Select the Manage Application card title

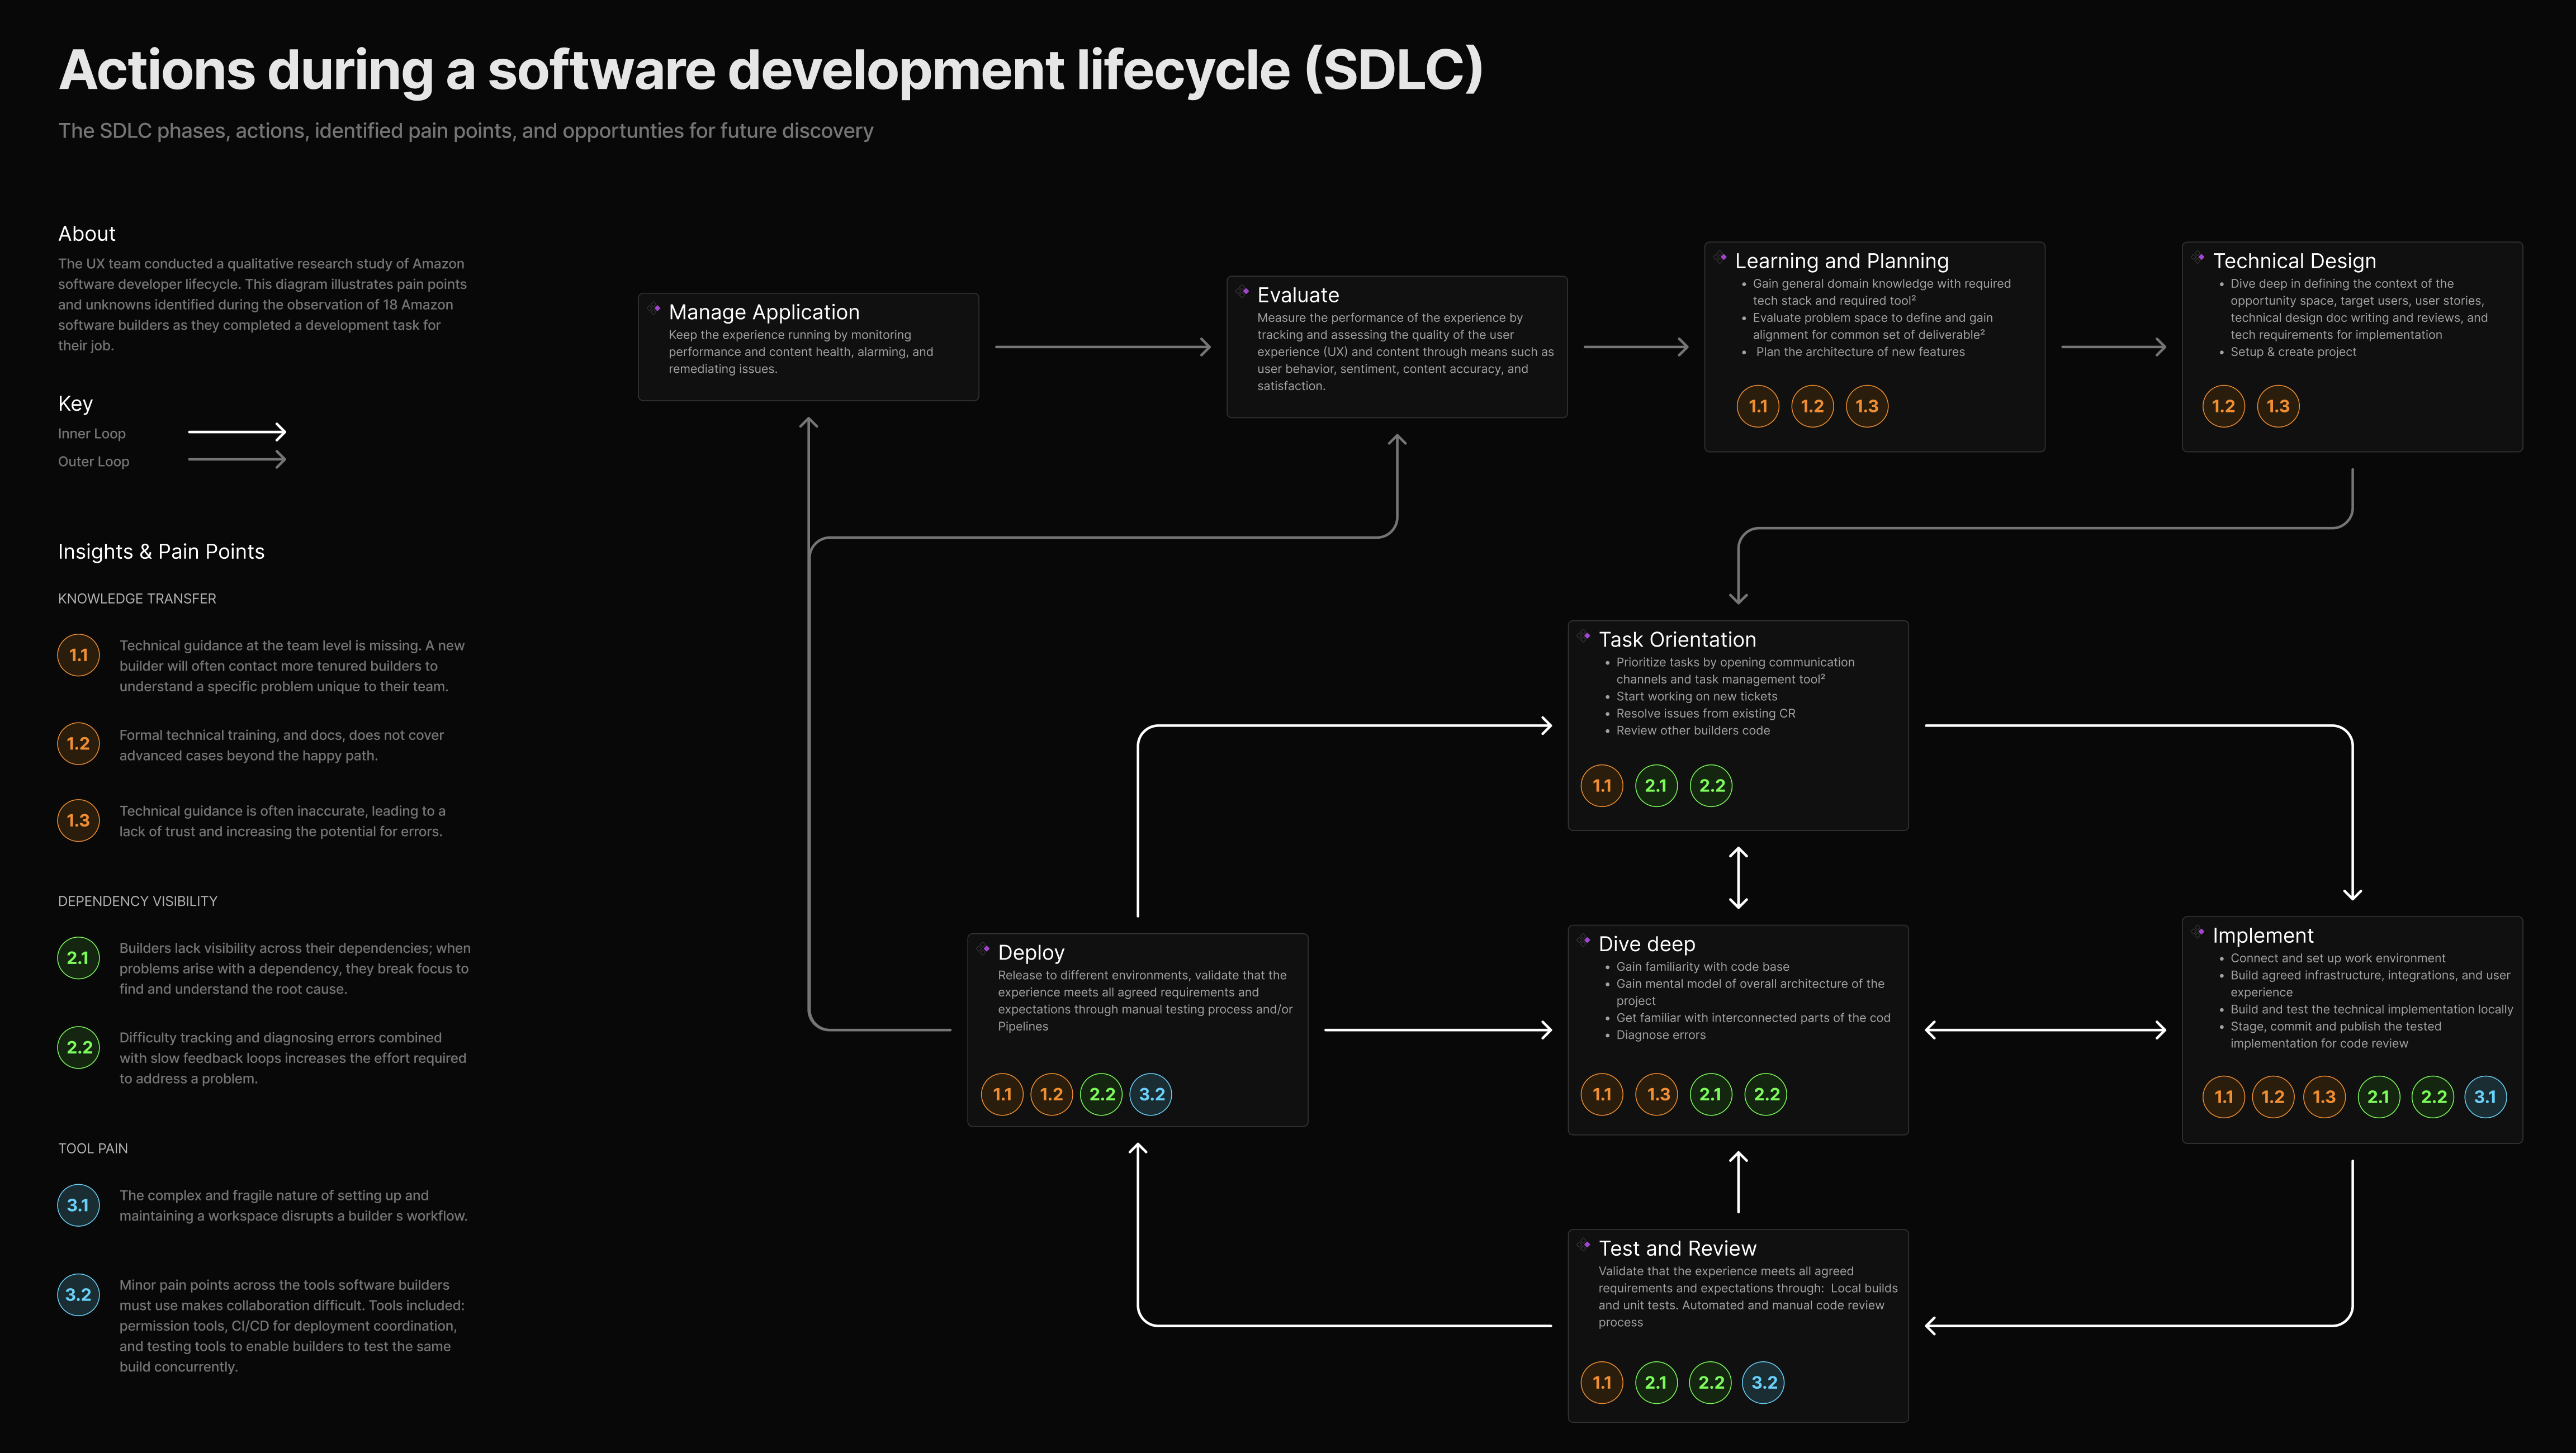point(764,312)
